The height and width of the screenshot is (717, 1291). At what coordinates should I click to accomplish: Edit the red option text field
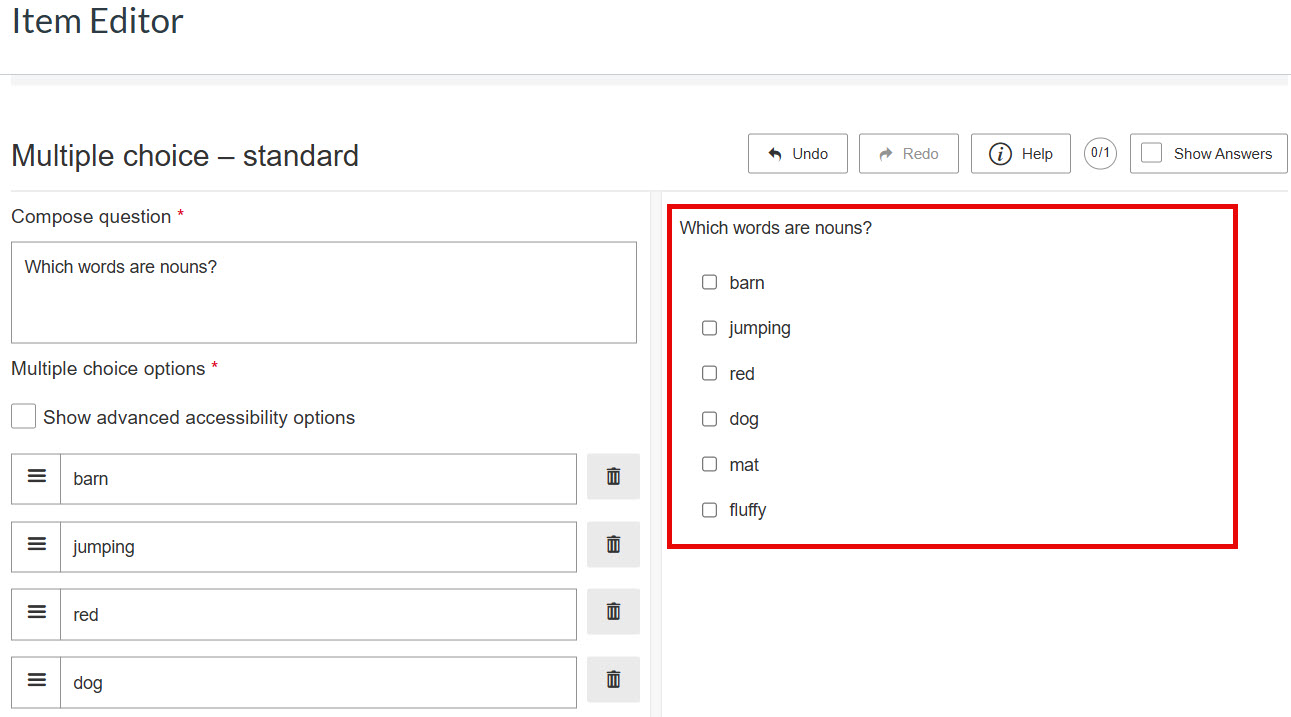click(318, 615)
